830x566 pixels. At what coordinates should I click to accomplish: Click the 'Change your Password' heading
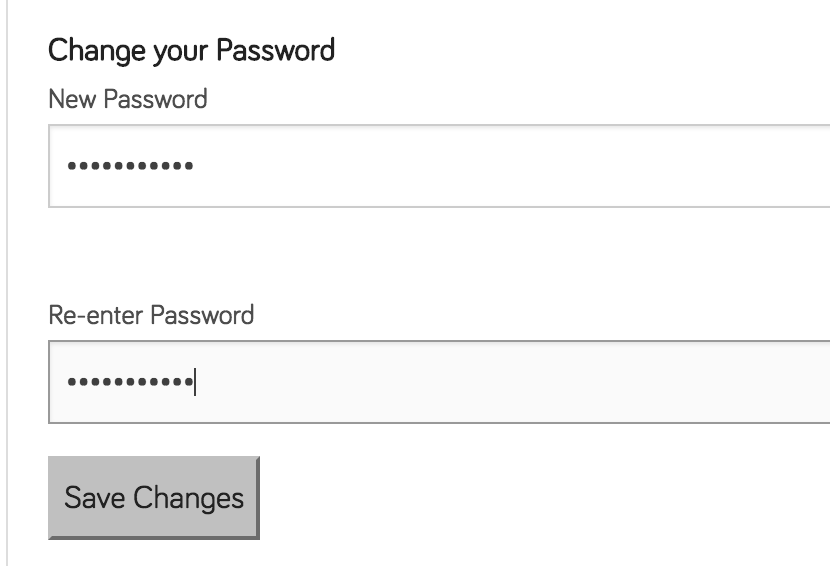[x=191, y=51]
